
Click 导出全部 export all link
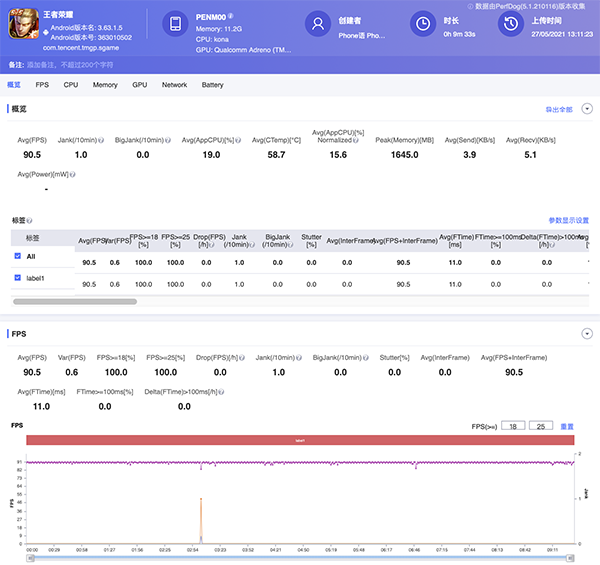coord(558,108)
